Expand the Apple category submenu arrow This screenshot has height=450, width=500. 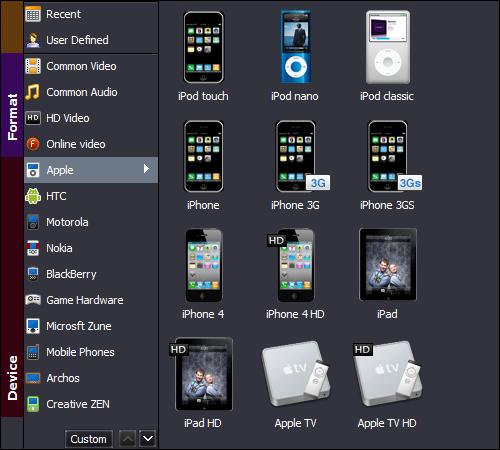(146, 169)
